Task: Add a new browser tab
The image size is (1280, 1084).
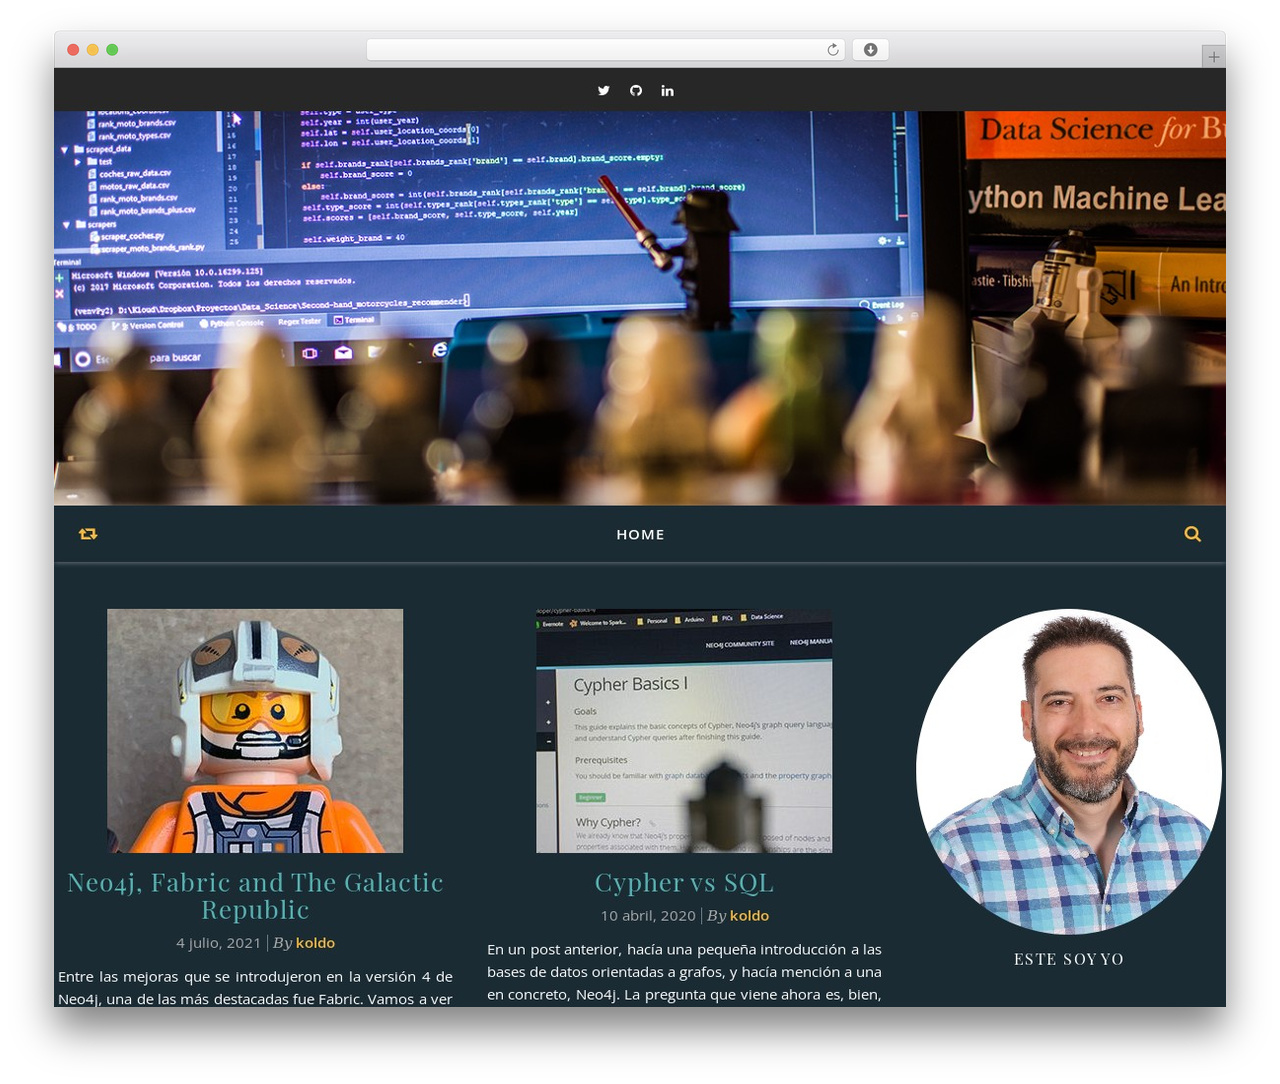Action: click(x=1213, y=57)
